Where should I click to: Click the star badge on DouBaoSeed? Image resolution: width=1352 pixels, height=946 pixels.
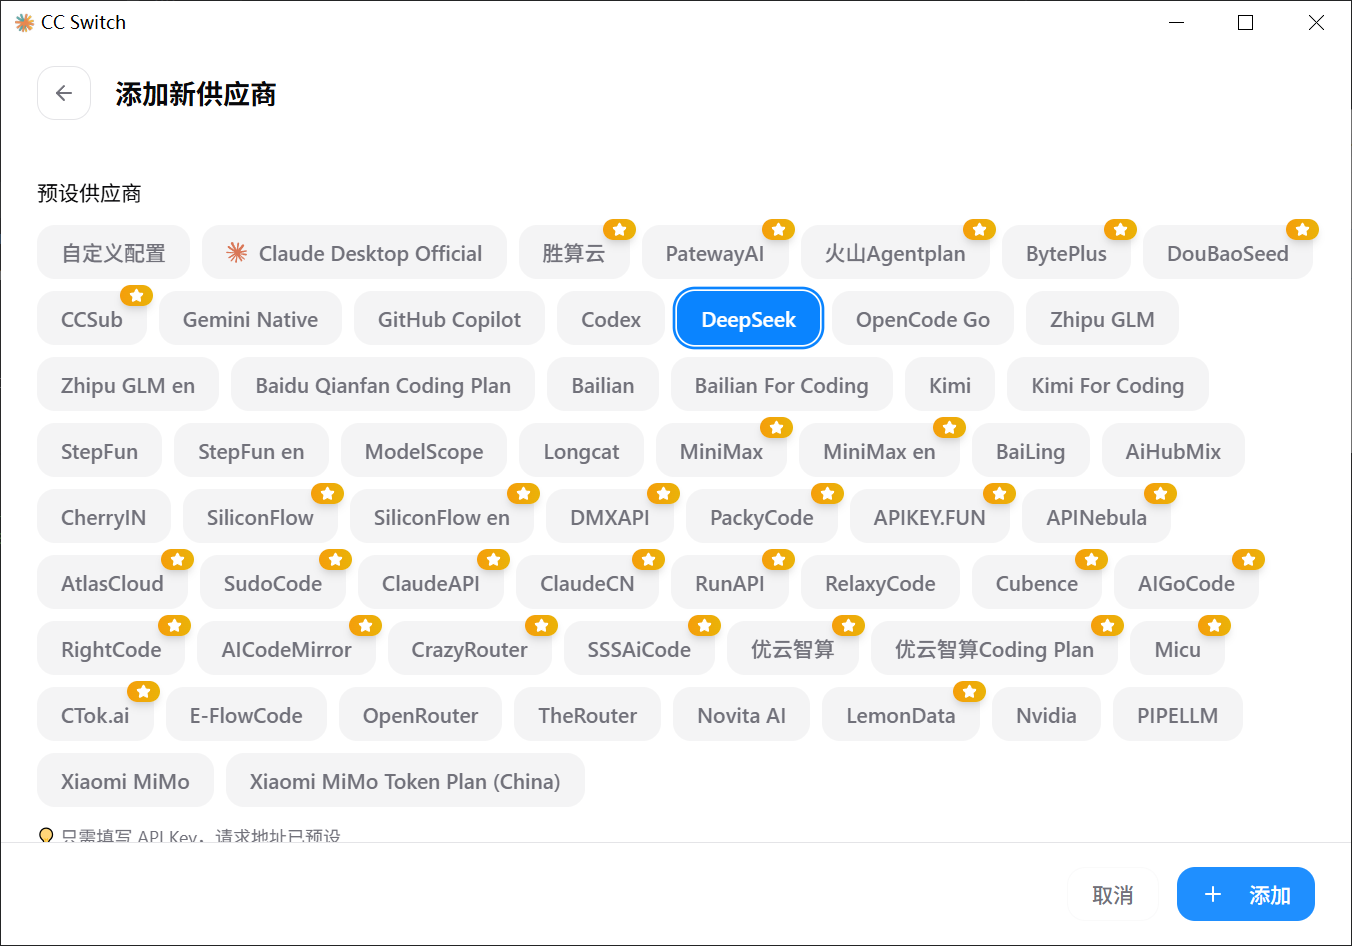1302,230
